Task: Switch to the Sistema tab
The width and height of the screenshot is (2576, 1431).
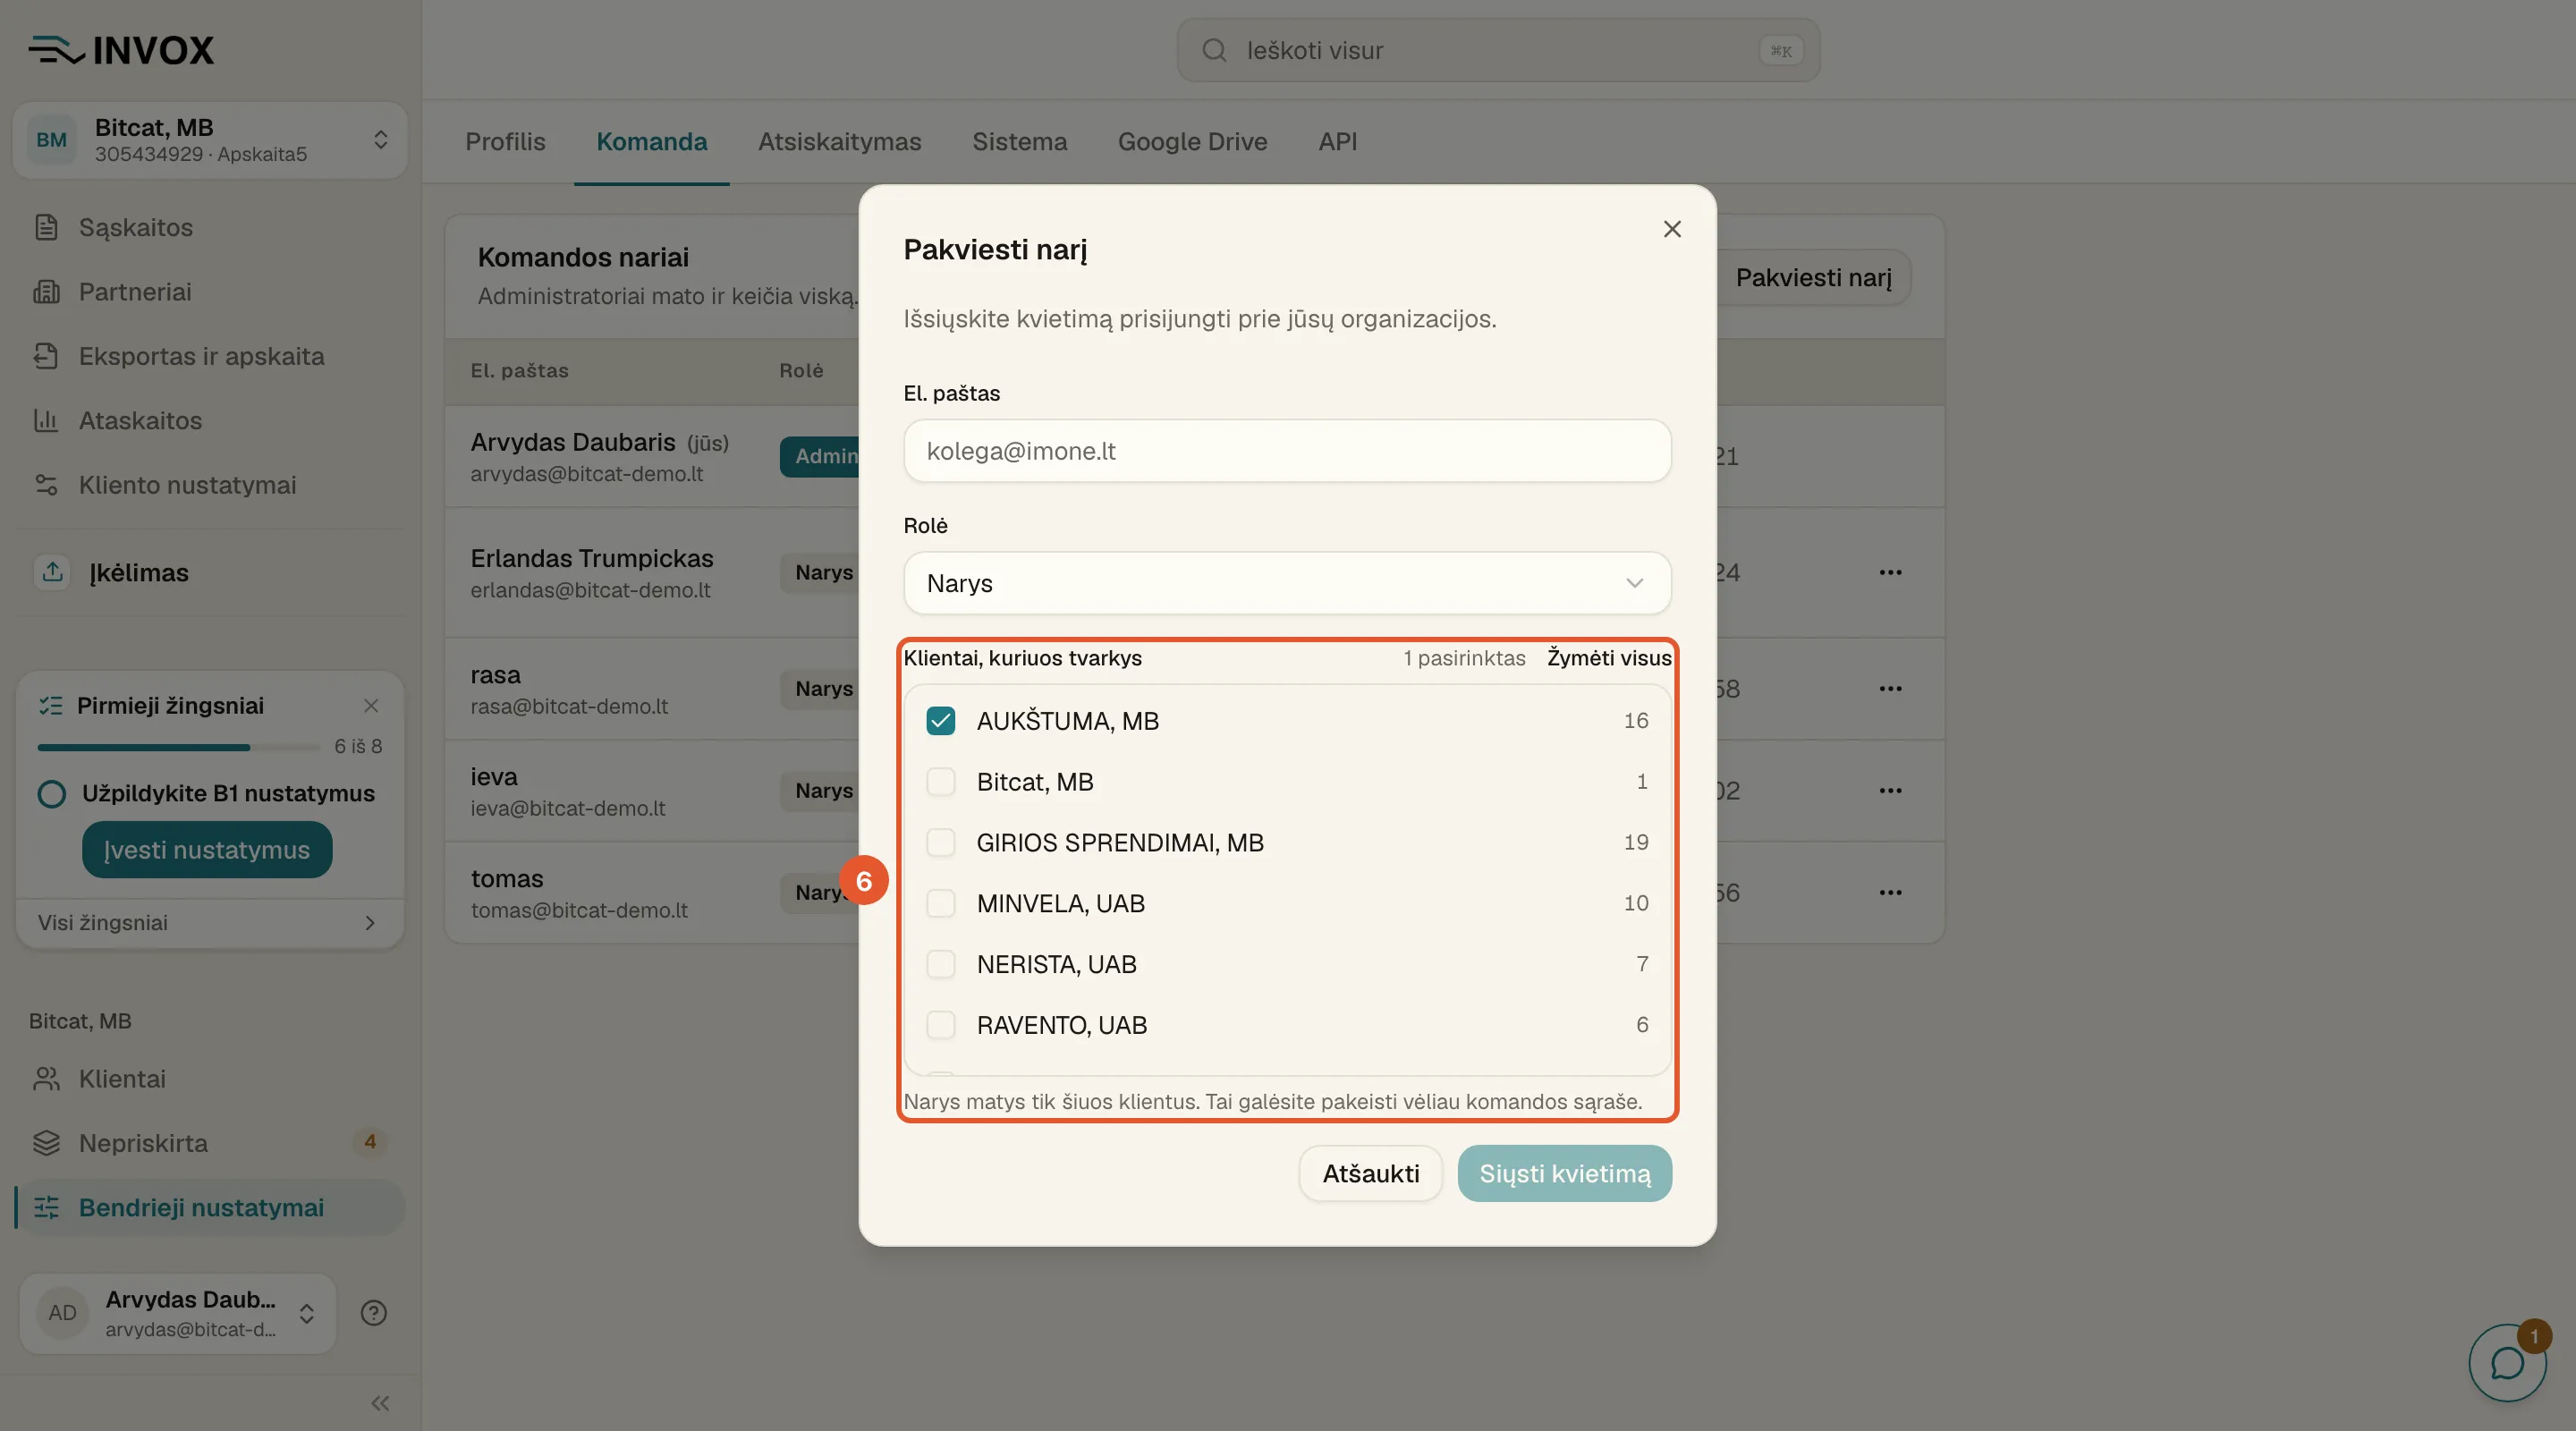Action: click(x=1019, y=142)
